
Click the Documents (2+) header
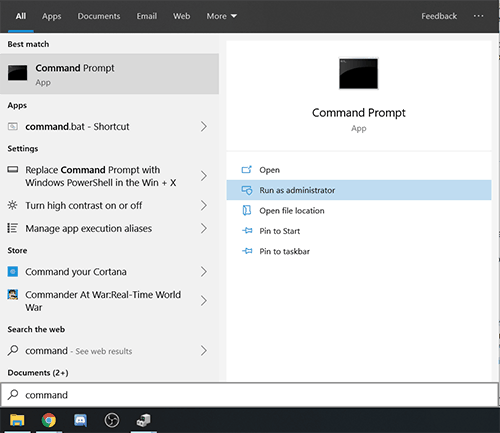tap(38, 373)
